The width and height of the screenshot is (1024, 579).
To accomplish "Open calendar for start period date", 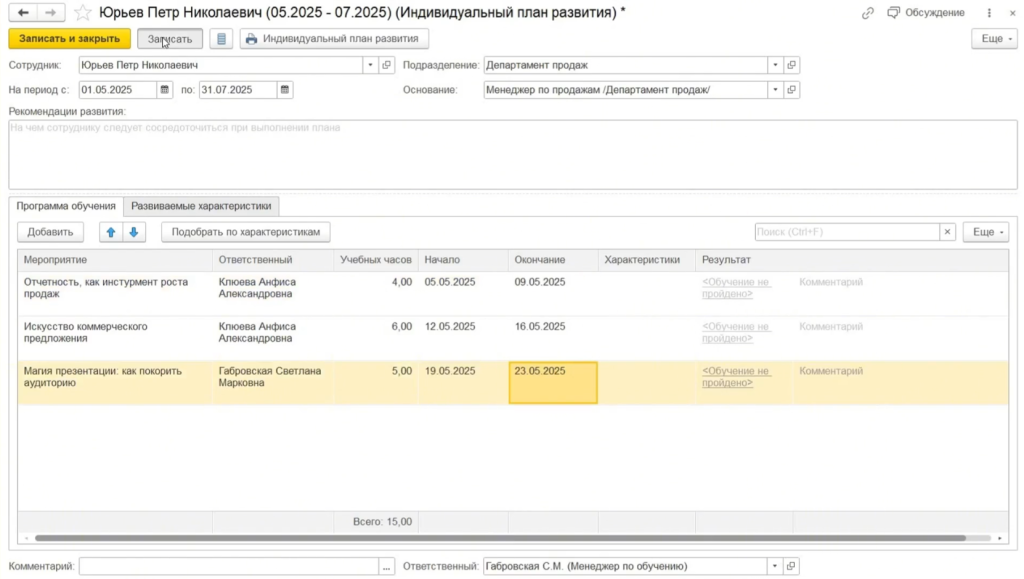I will click(x=165, y=90).
